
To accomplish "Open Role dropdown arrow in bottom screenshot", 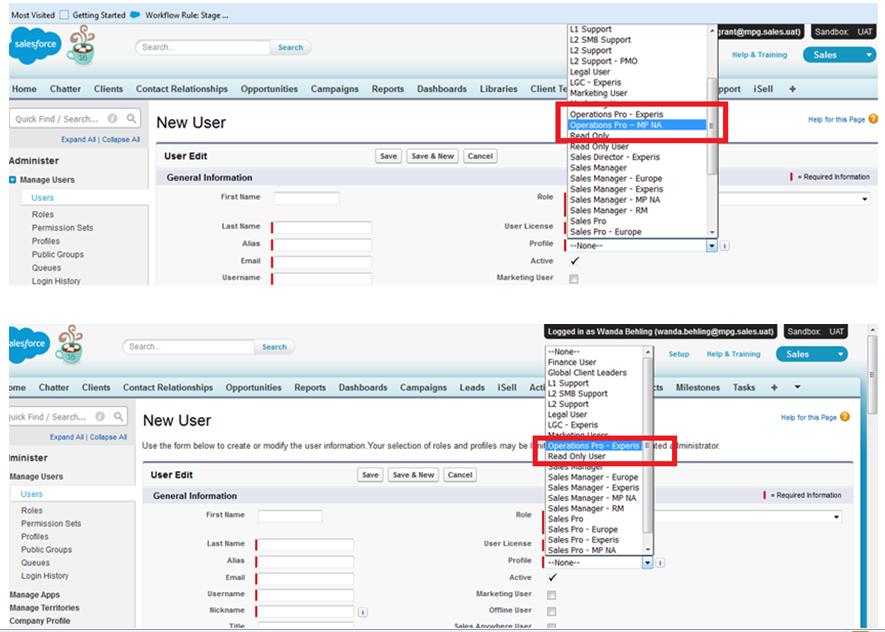I will (836, 517).
